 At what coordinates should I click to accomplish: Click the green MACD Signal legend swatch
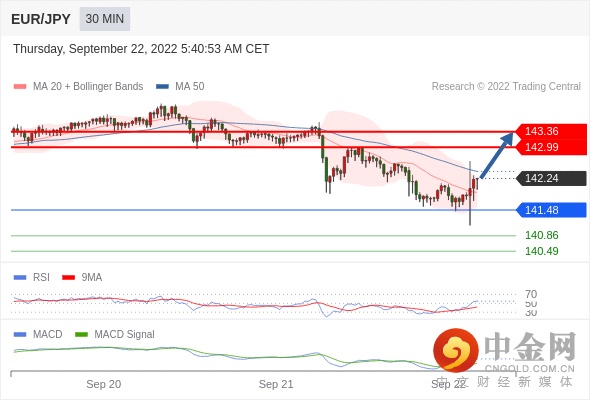coord(81,334)
